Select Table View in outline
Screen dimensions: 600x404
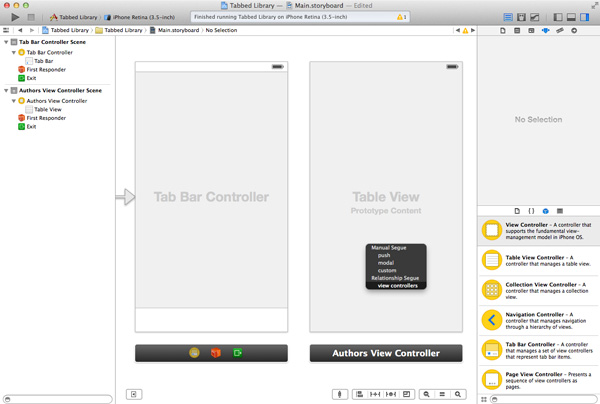tap(44, 109)
